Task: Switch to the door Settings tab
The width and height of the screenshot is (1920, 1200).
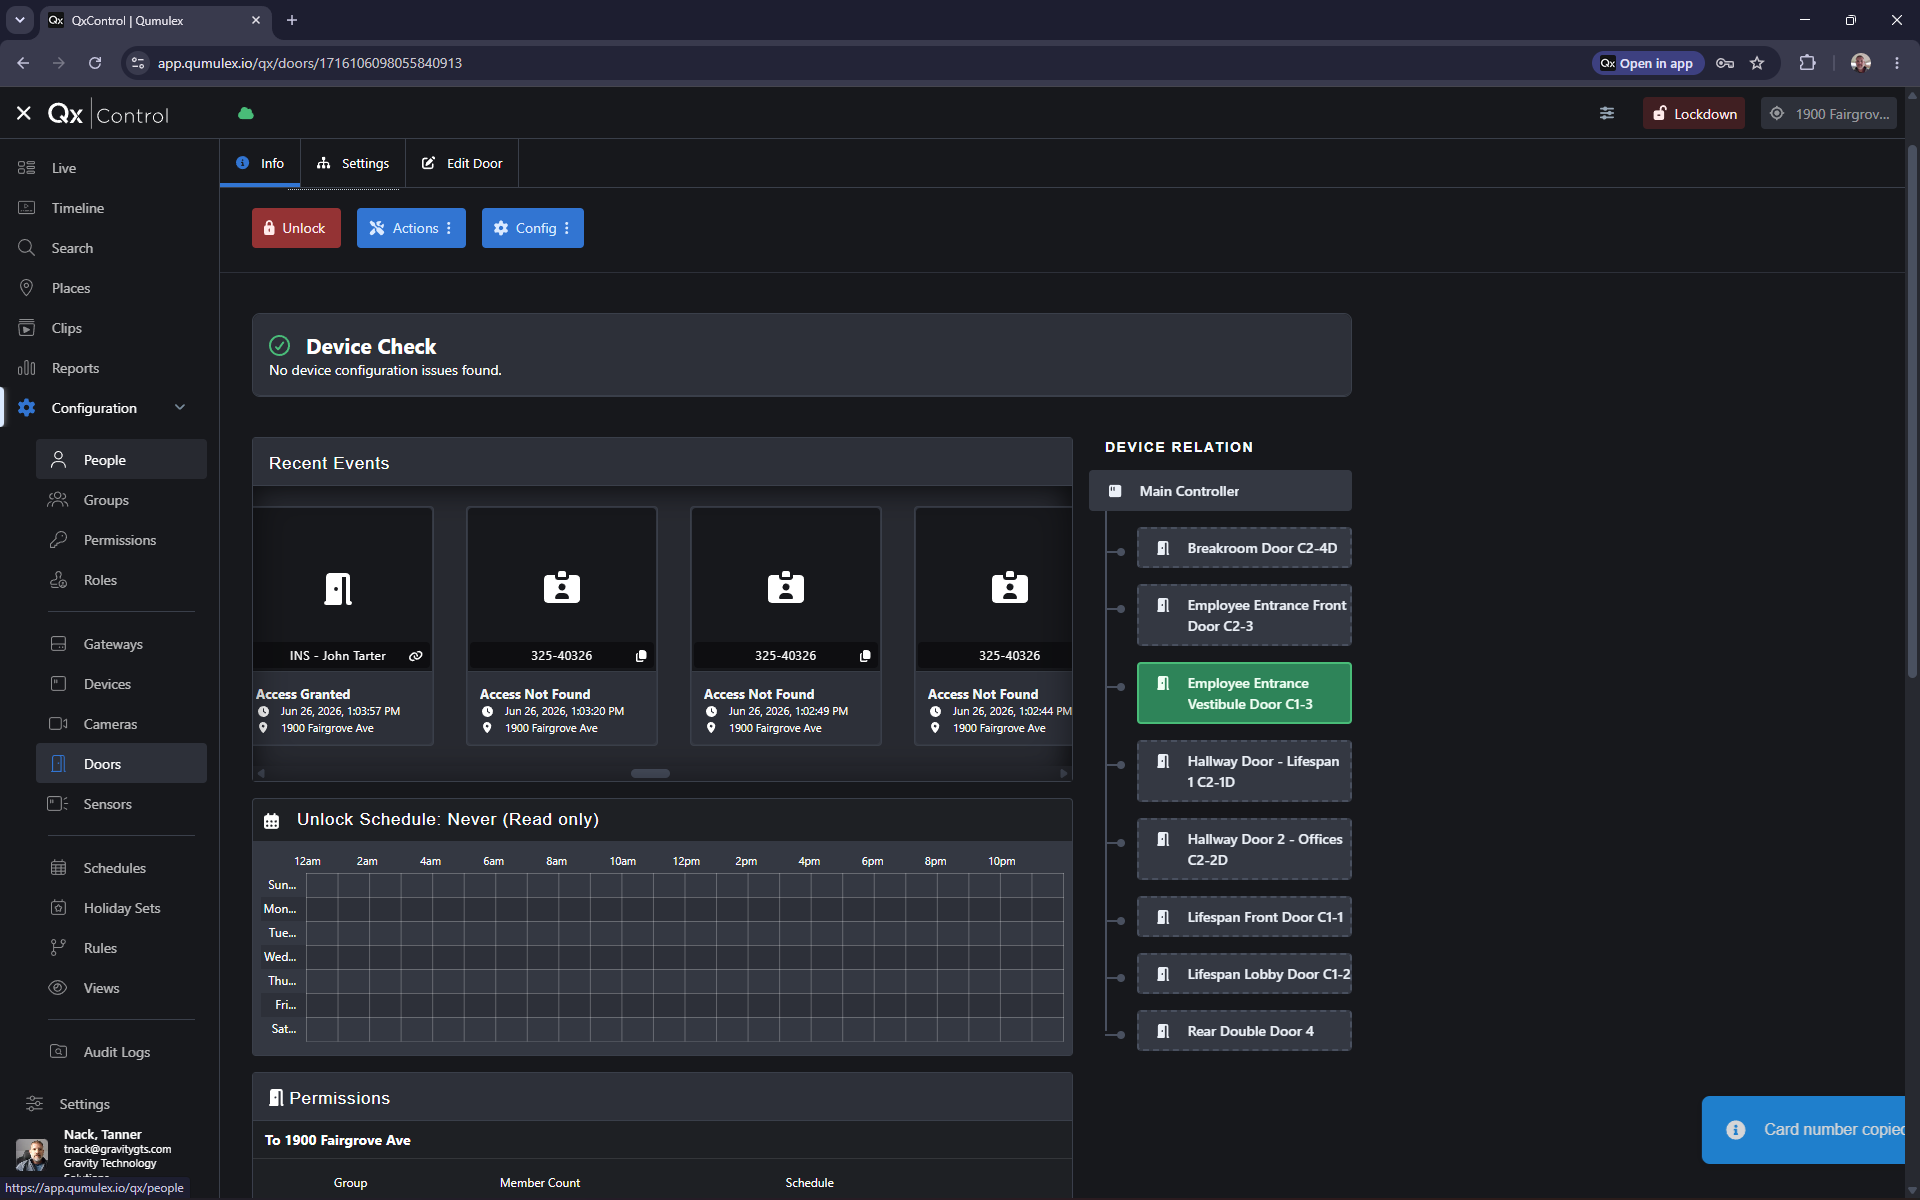Action: click(353, 163)
